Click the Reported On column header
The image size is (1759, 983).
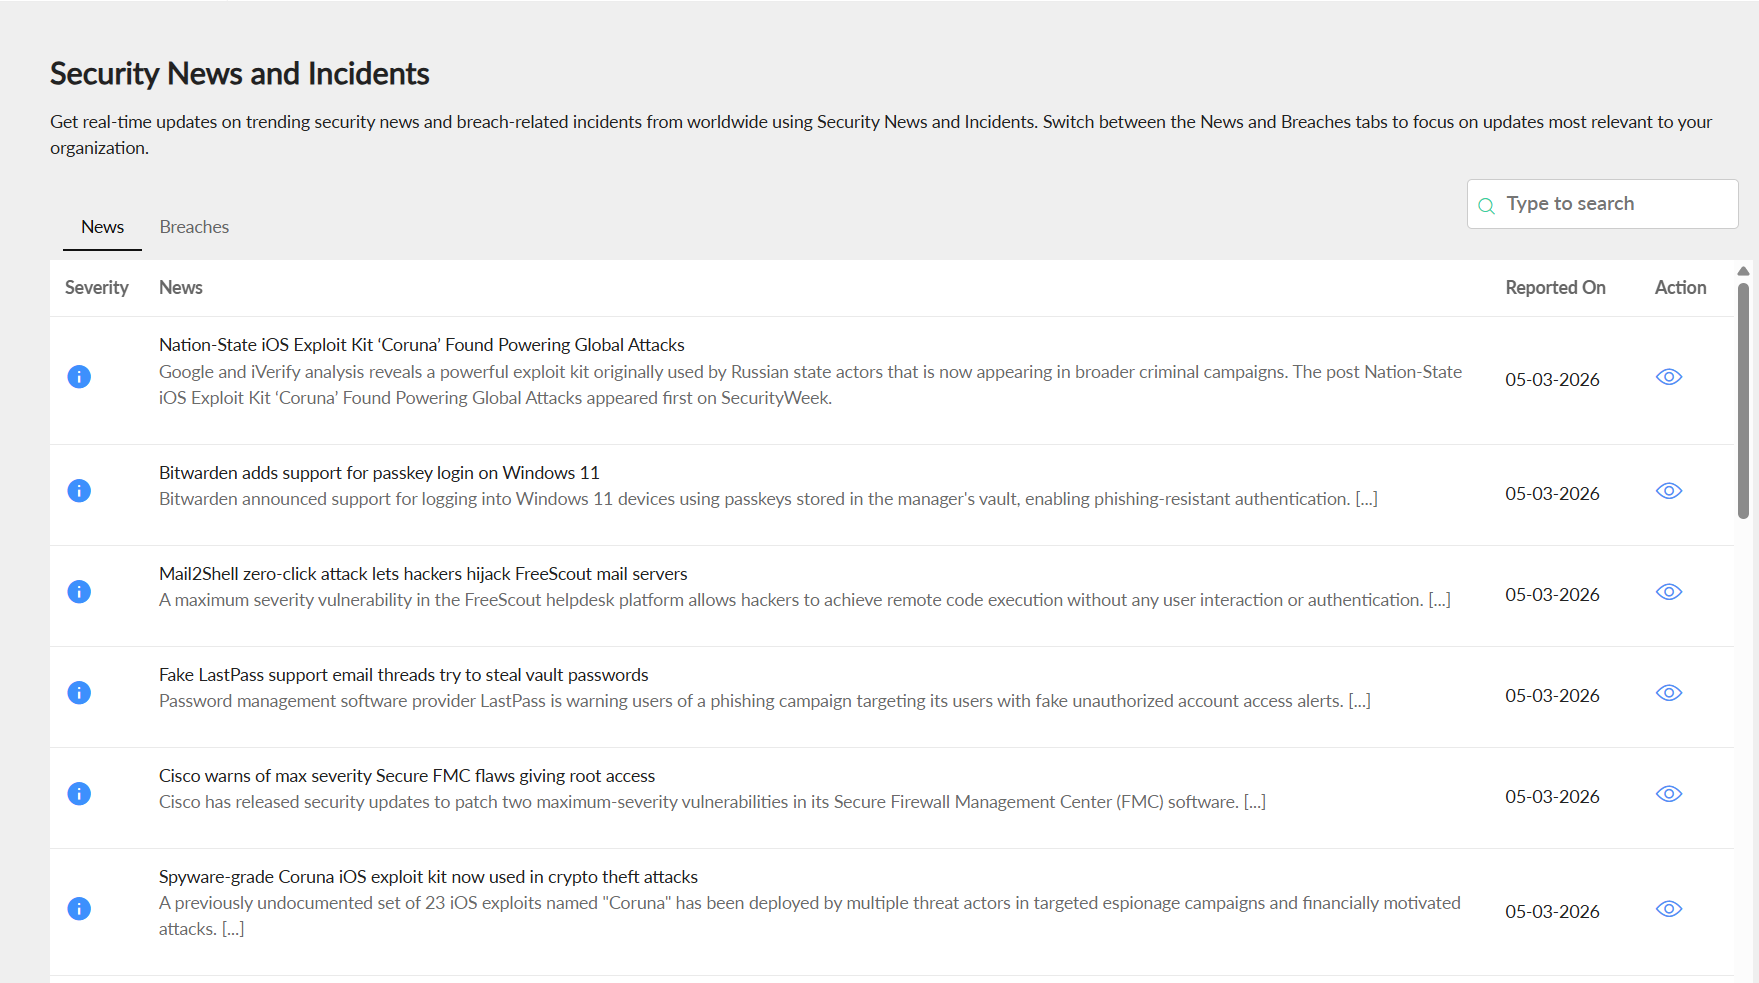tap(1555, 288)
